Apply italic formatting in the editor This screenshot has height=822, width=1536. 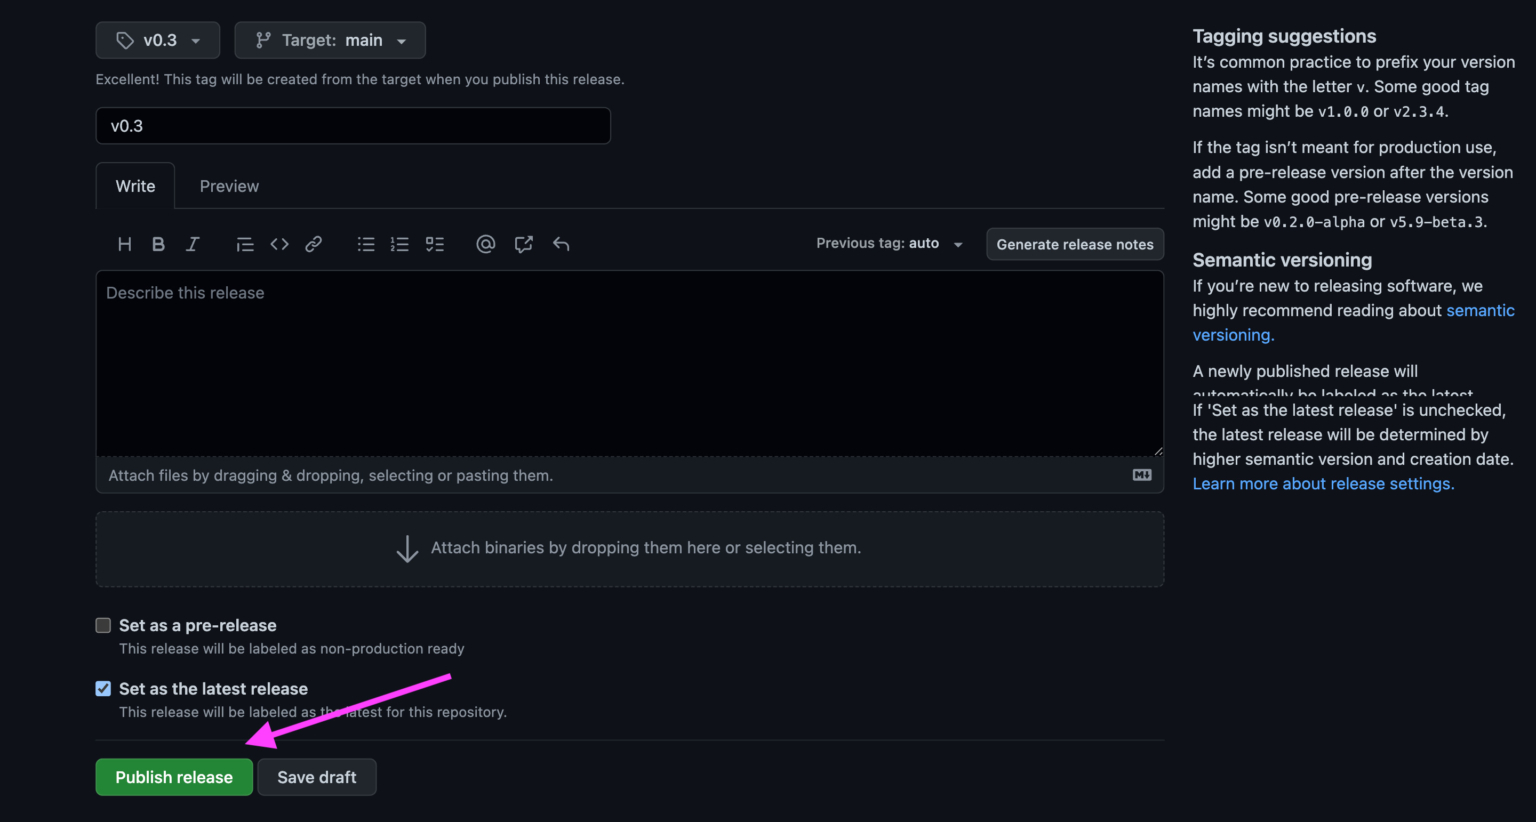(x=192, y=243)
